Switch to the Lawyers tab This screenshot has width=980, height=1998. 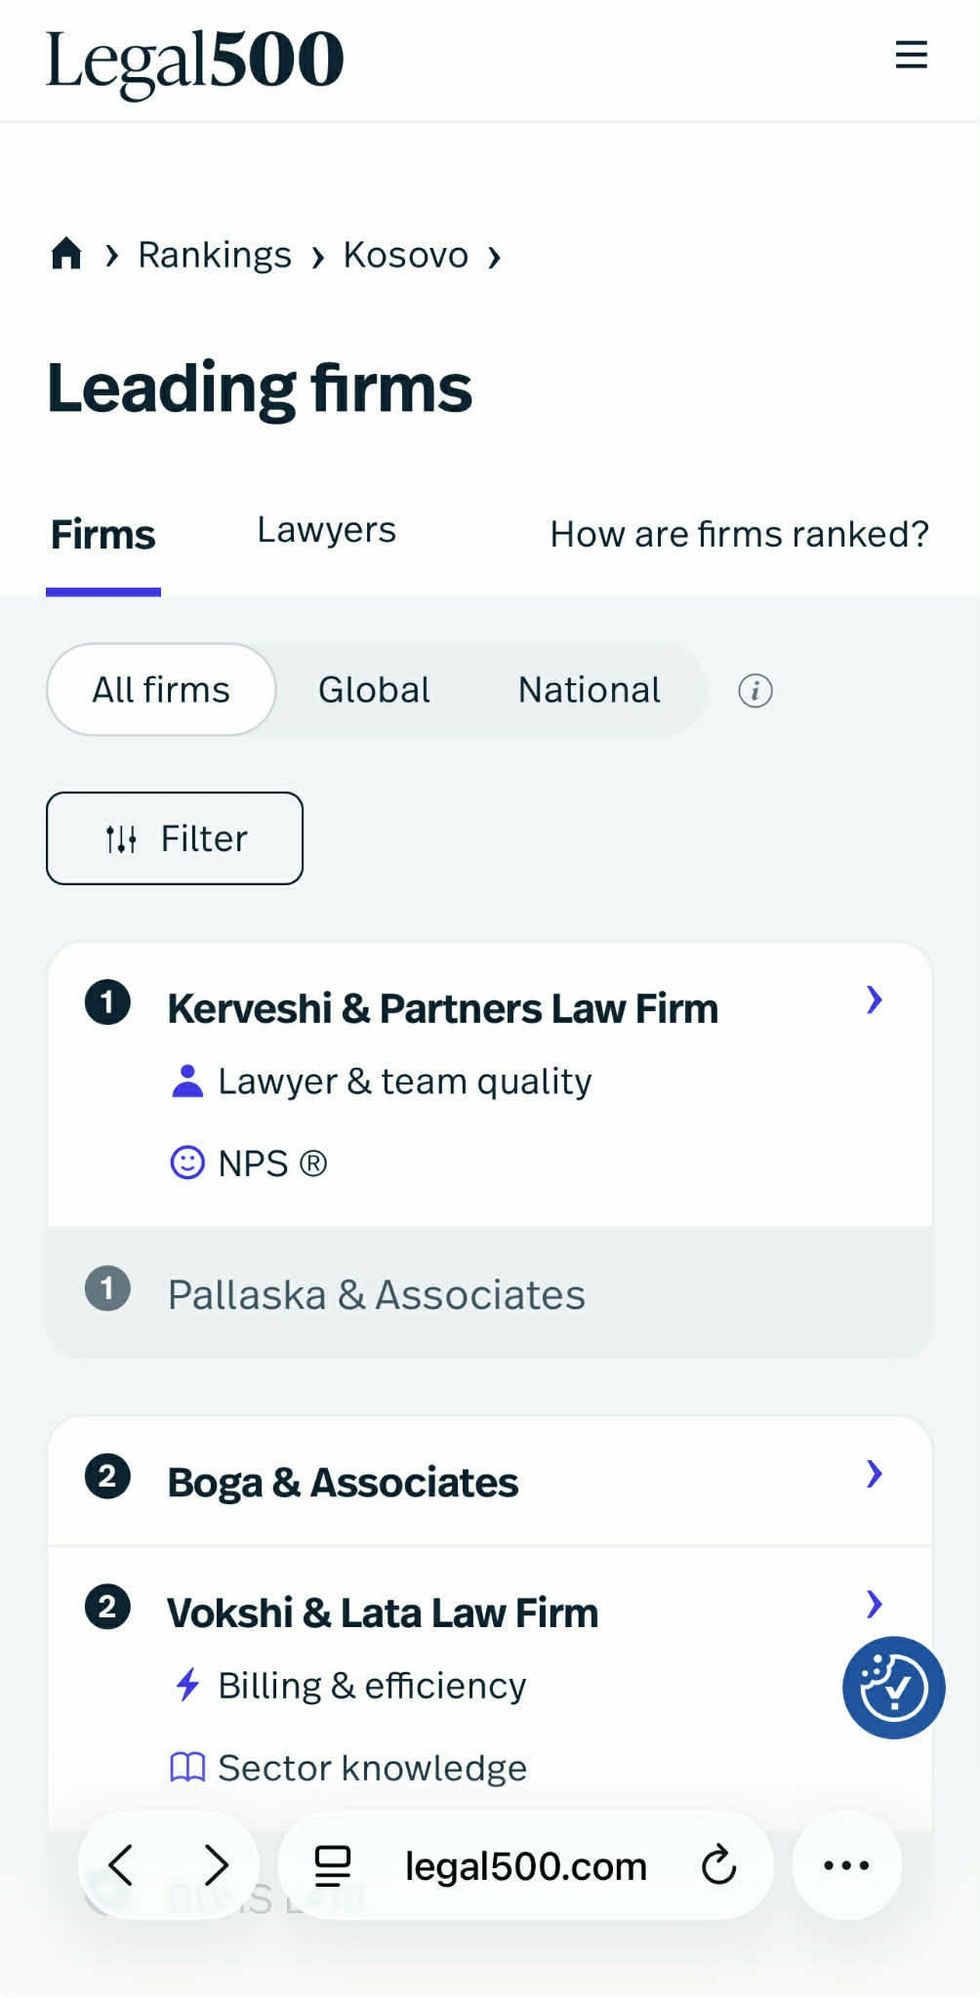[x=326, y=530]
